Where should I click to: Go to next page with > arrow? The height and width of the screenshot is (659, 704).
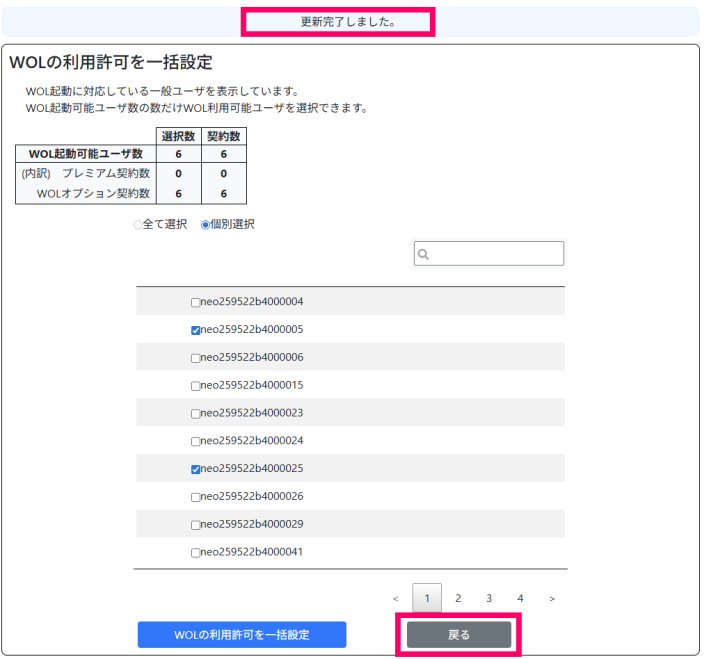pyautogui.click(x=552, y=598)
